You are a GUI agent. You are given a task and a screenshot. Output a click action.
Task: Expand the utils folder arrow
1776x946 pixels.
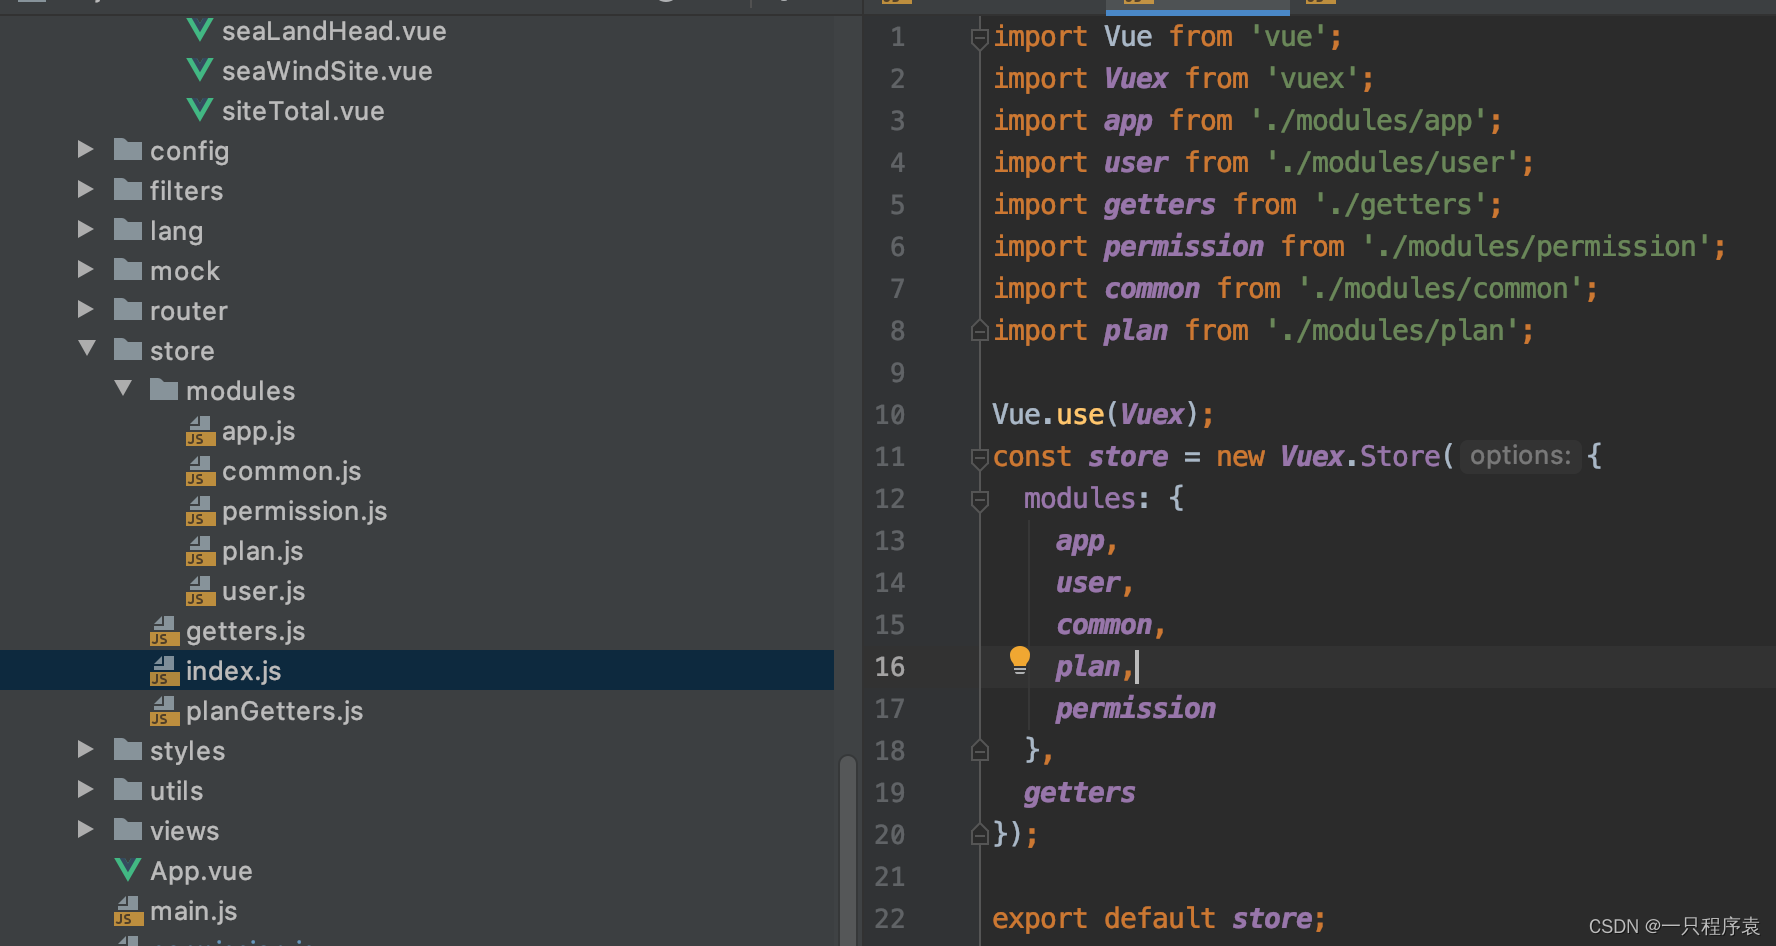click(86, 789)
